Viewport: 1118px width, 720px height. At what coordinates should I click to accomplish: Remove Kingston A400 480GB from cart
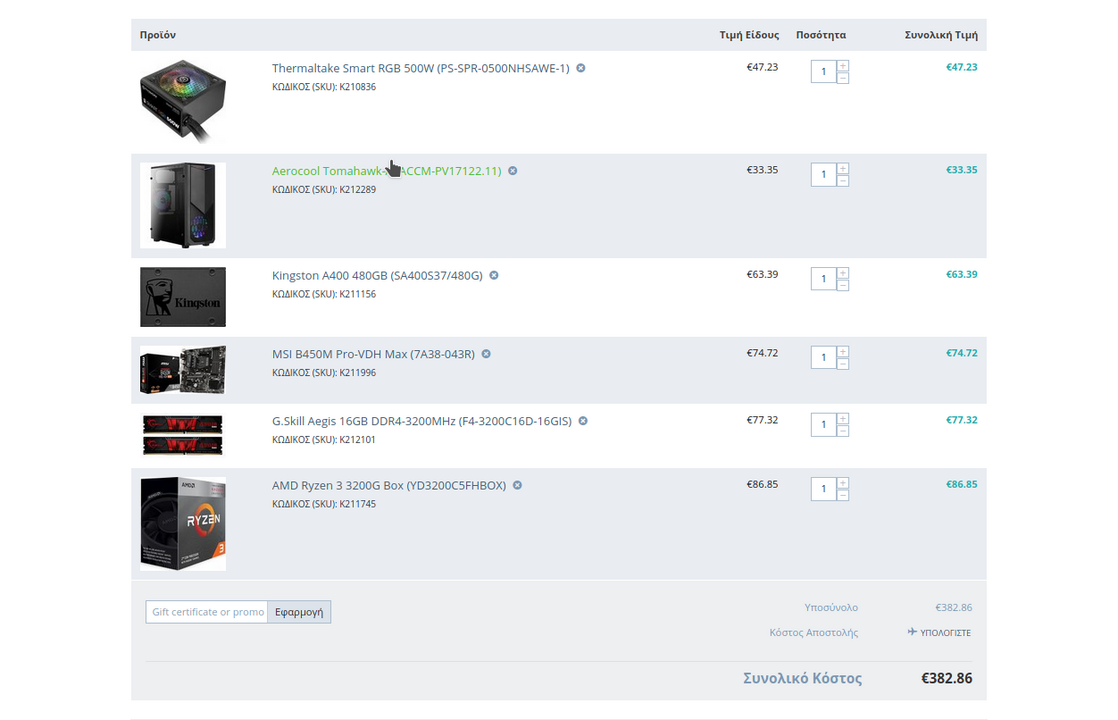click(x=493, y=275)
